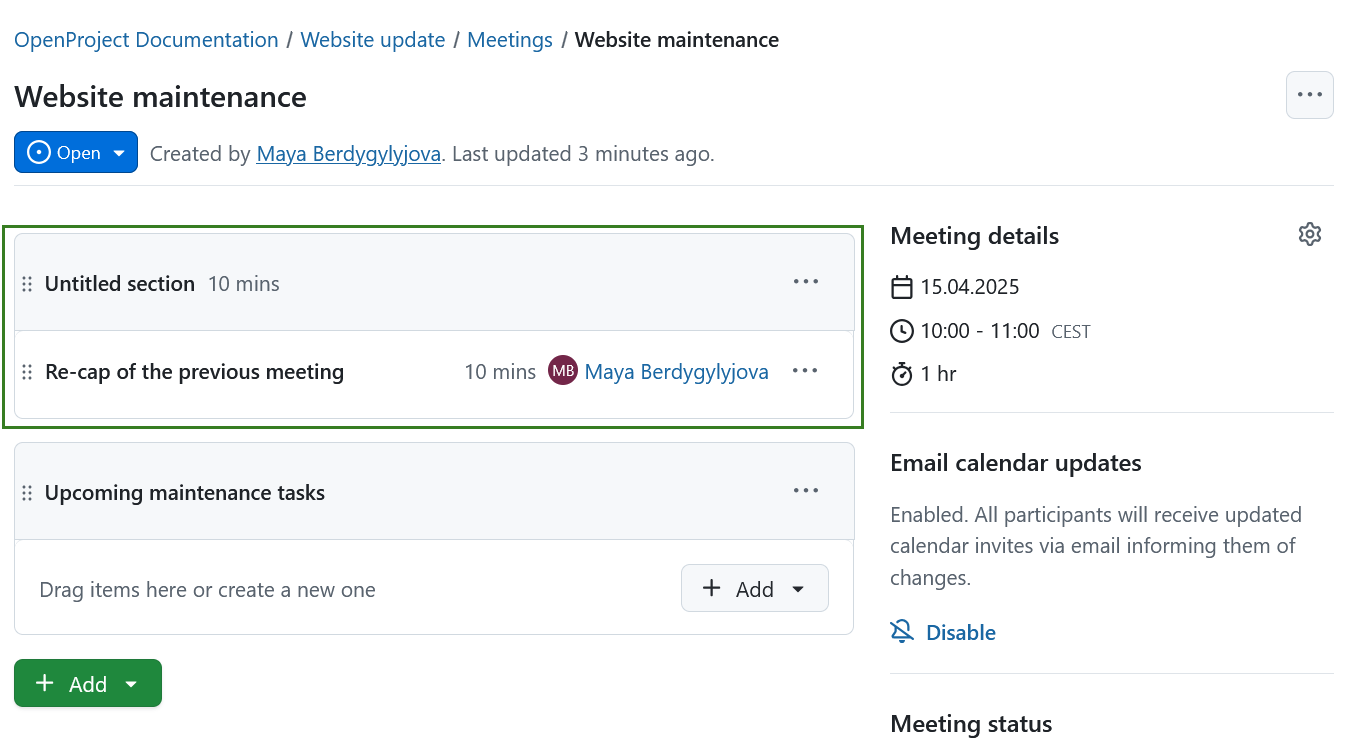
Task: Expand the Add dropdown inside empty section
Action: 755,588
